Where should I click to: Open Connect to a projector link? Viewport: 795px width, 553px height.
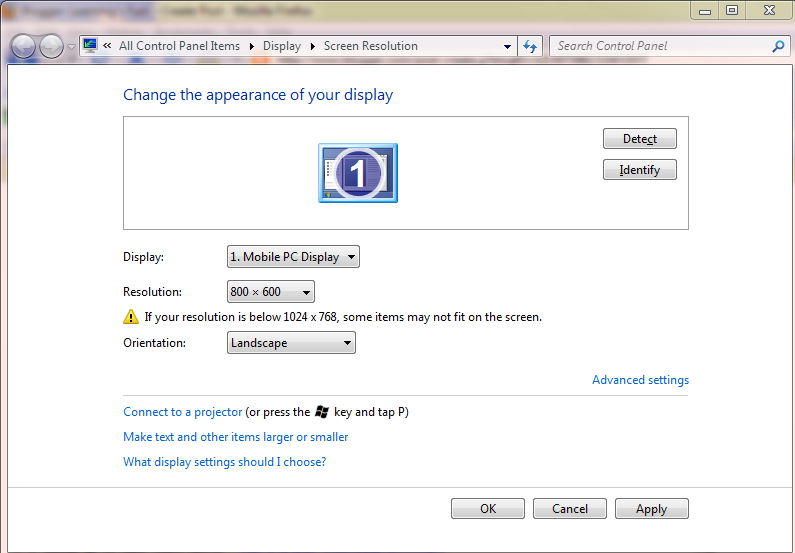click(183, 412)
